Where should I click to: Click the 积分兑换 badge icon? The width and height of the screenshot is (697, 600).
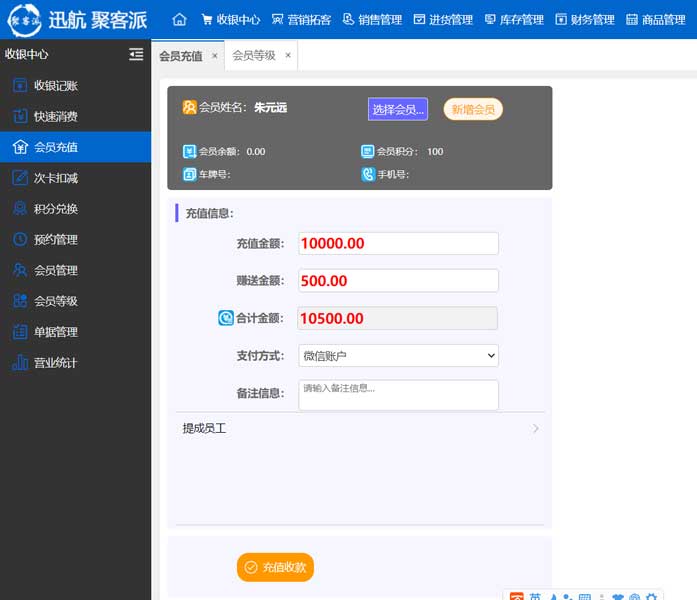pyautogui.click(x=20, y=208)
